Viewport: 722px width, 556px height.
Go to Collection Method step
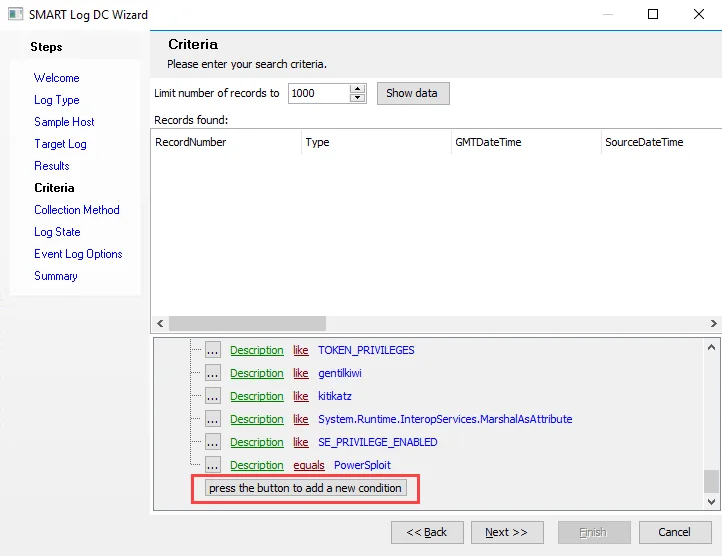(x=77, y=210)
